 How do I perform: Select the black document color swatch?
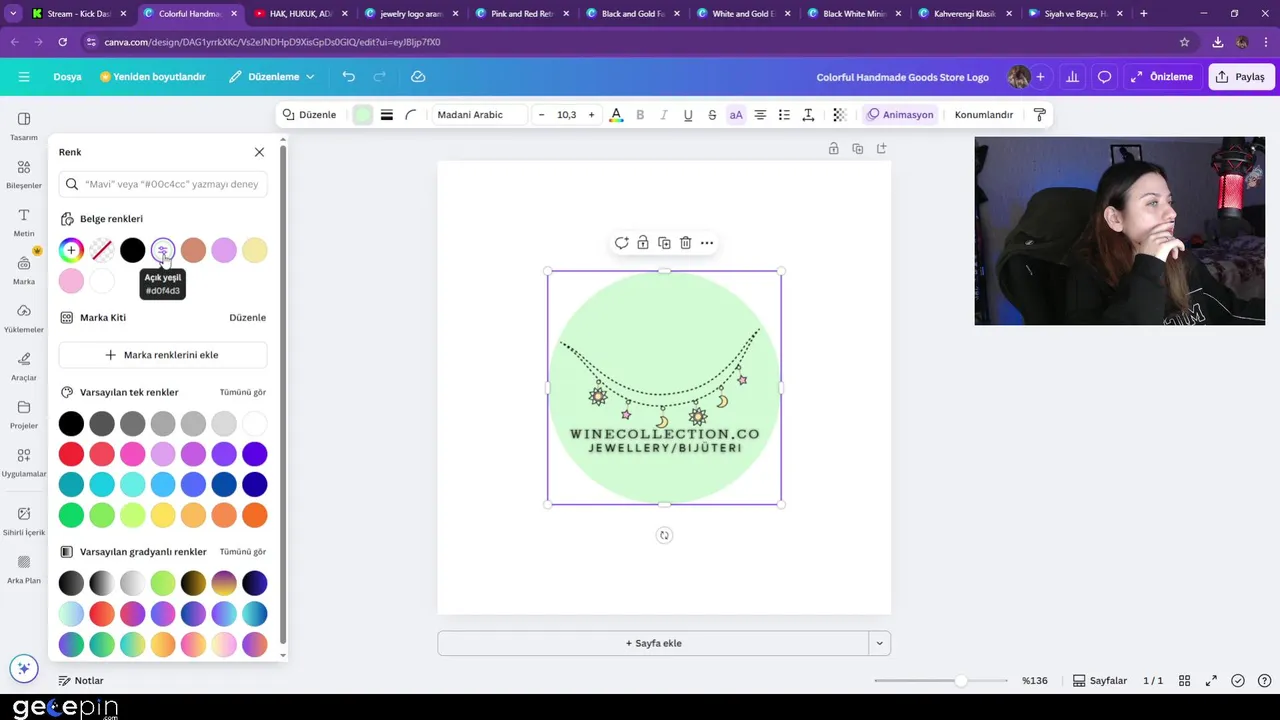pyautogui.click(x=132, y=250)
